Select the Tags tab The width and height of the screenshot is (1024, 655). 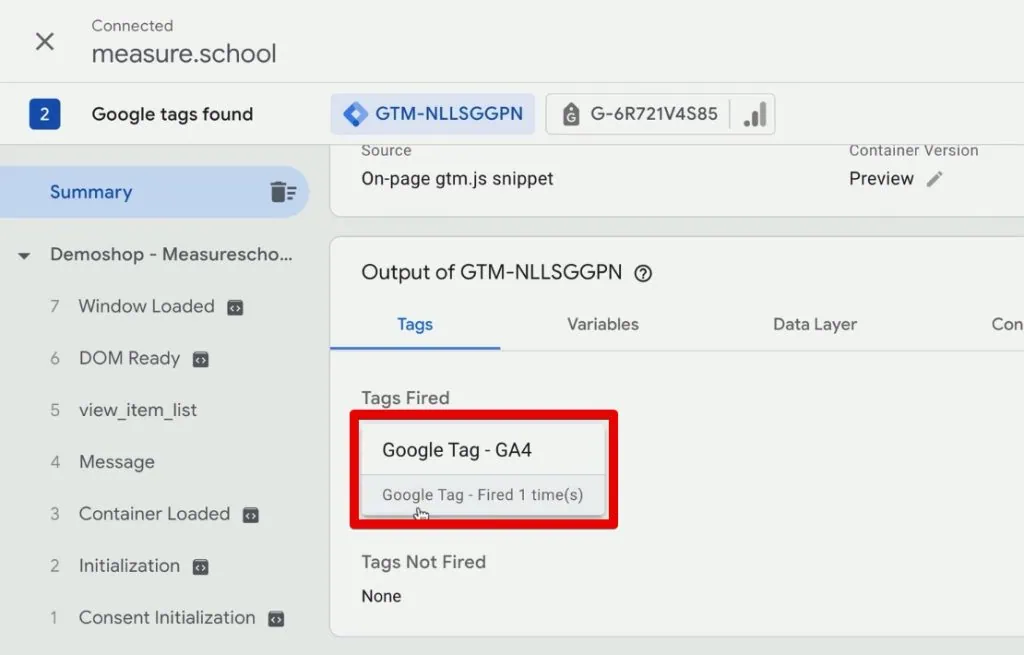[x=415, y=324]
